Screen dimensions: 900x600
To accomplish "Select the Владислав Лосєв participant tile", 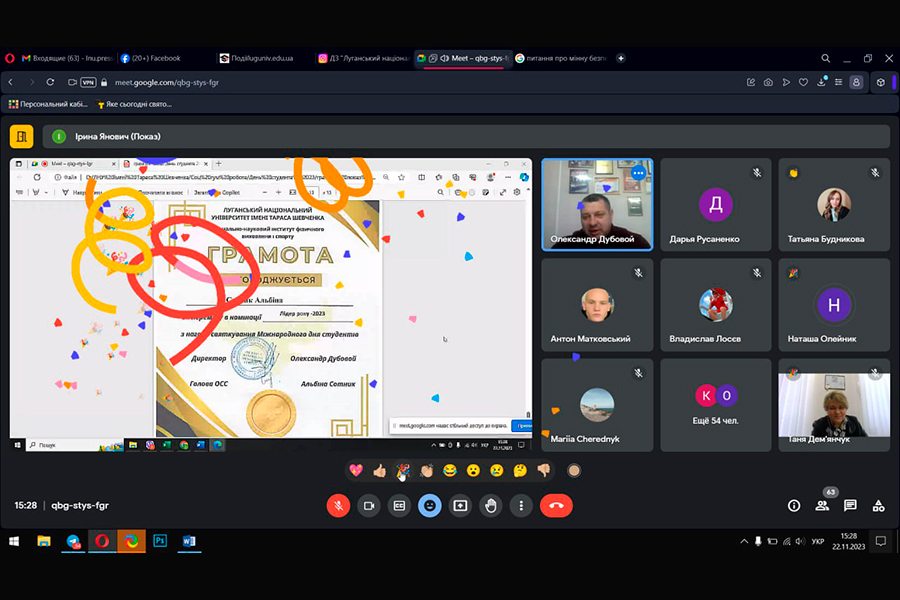I will tap(716, 305).
